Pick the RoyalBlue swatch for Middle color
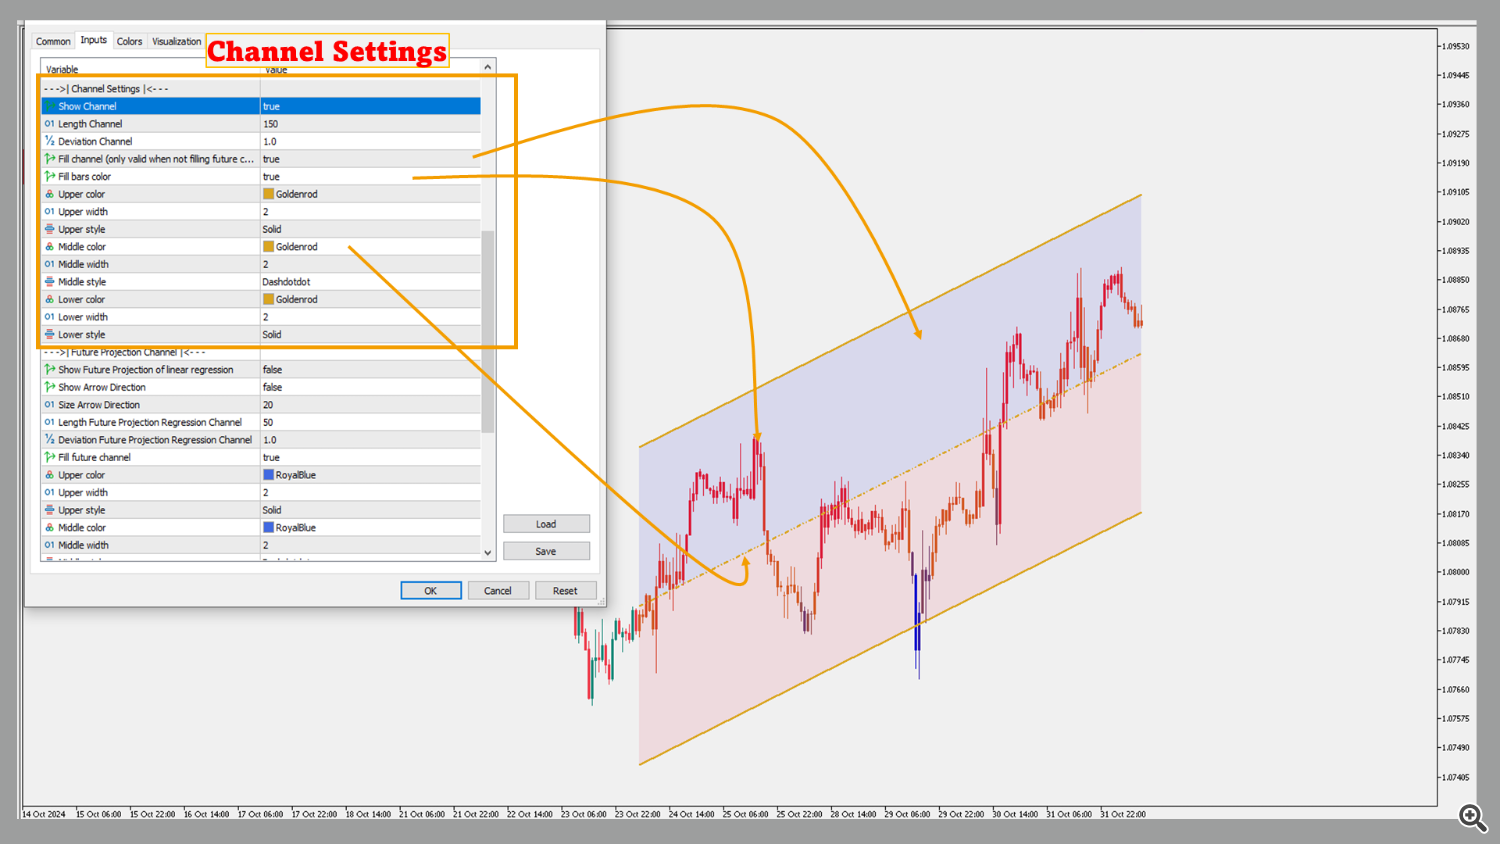 point(268,528)
